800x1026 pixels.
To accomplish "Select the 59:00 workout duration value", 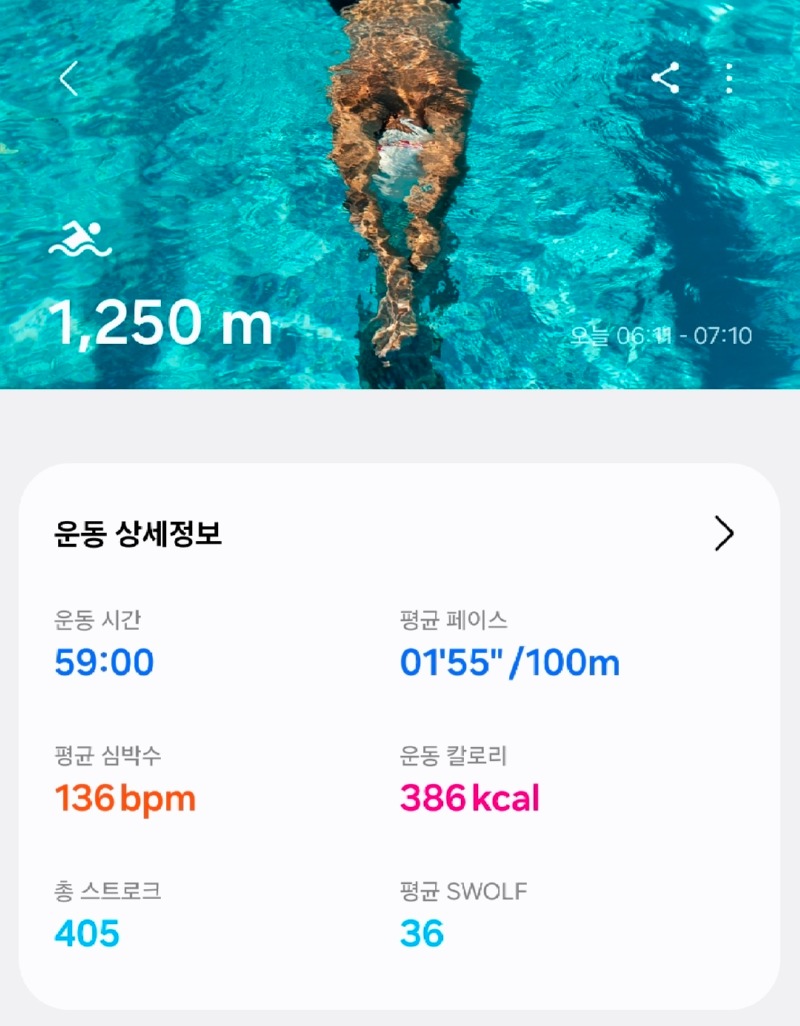I will click(104, 663).
